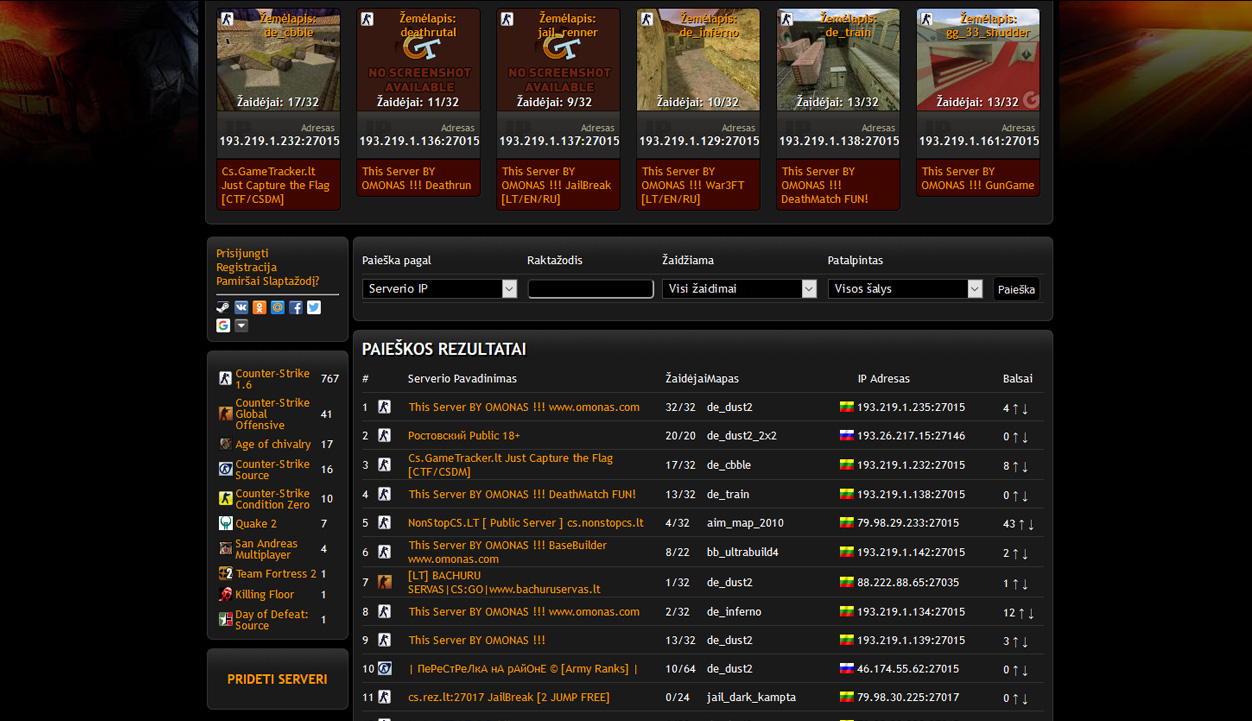Click map name jail_dark_kampta

pos(751,698)
